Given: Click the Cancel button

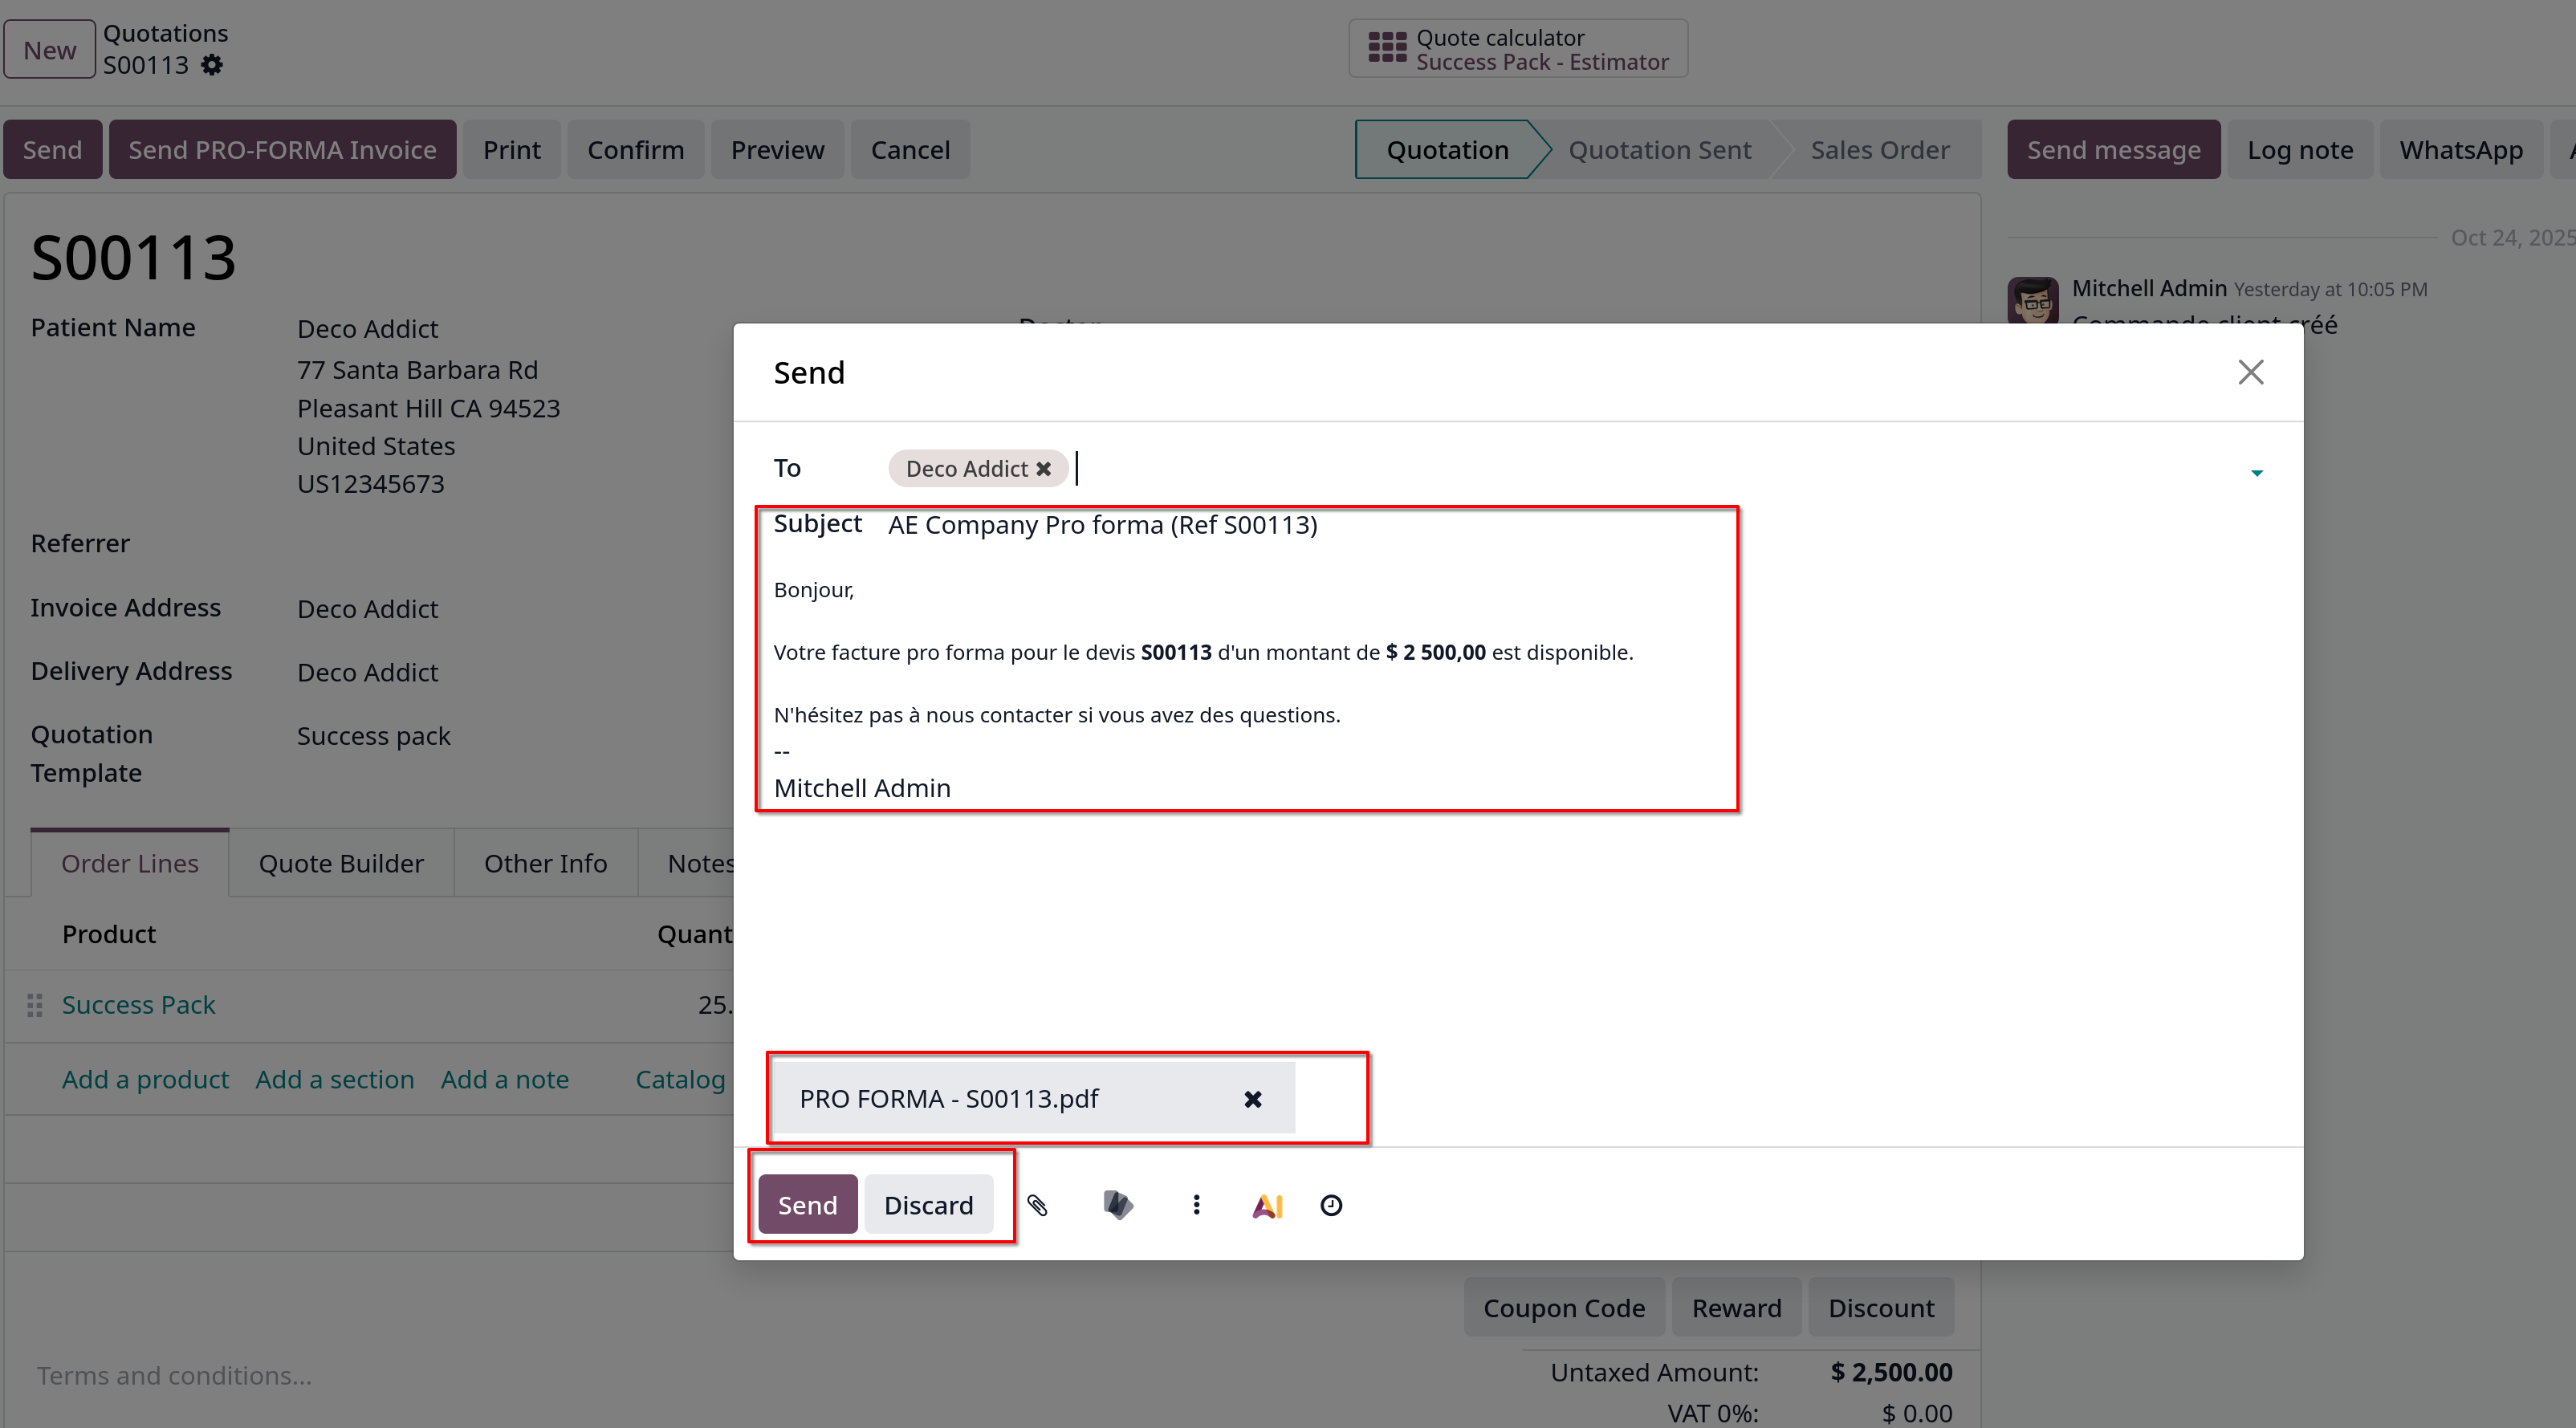Looking at the screenshot, I should pos(910,150).
